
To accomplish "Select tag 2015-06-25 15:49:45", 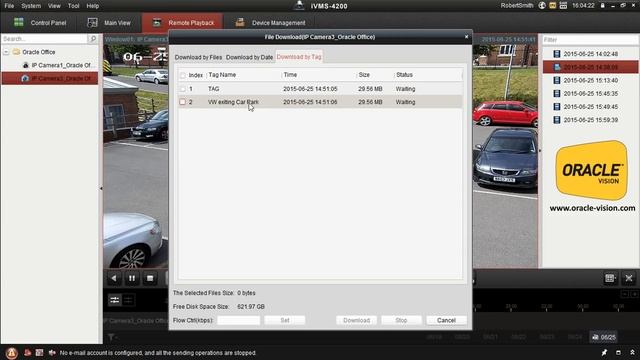I will tap(590, 107).
